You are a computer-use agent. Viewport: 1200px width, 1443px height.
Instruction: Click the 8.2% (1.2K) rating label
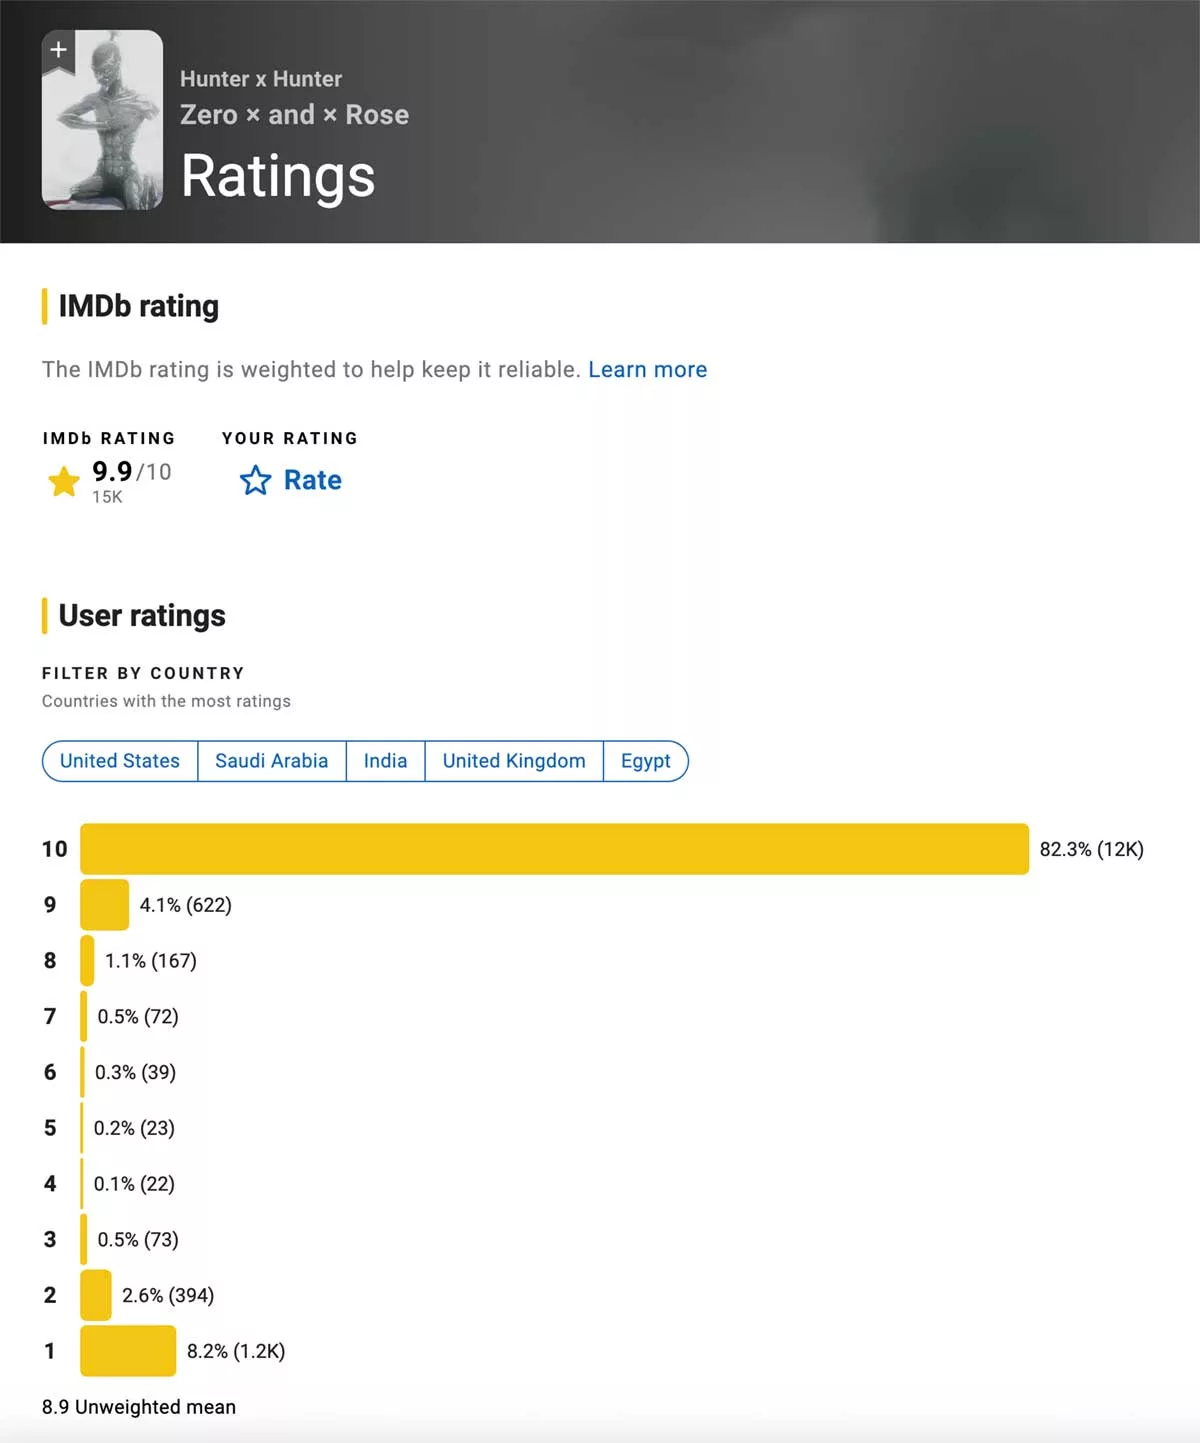tap(236, 1351)
